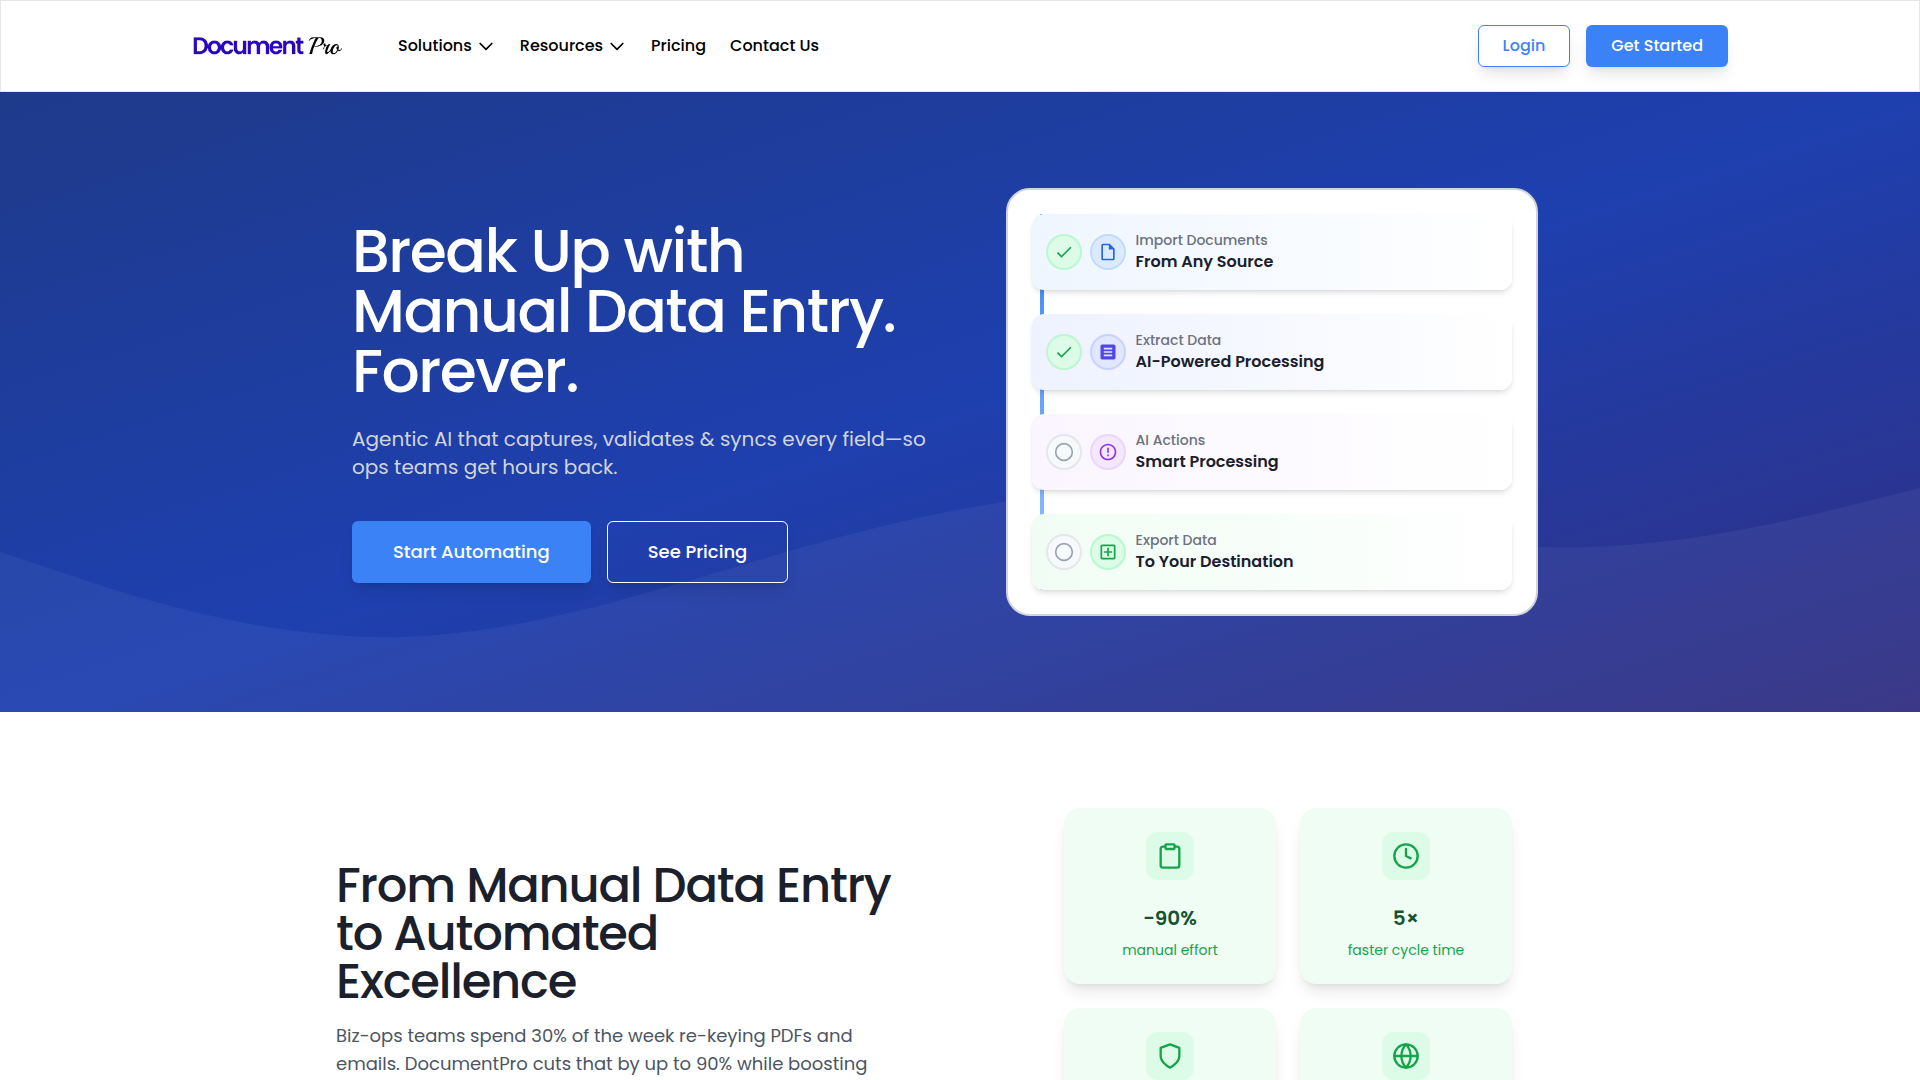This screenshot has height=1080, width=1920.
Task: Click the clipboard icon above -90%
Action: pos(1170,856)
